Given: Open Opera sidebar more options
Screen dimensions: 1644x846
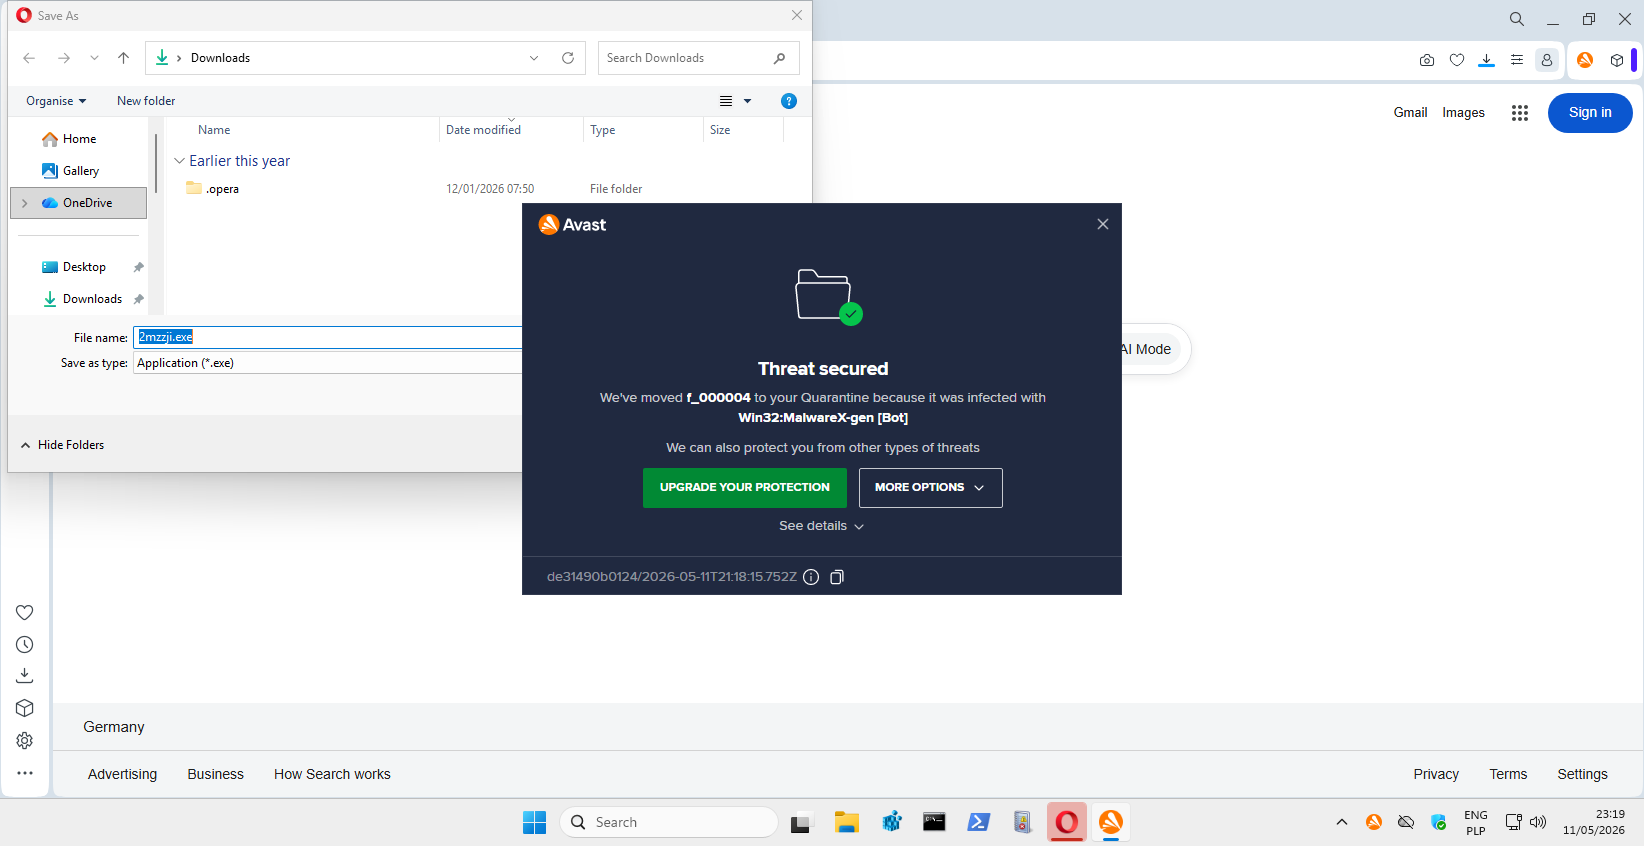Looking at the screenshot, I should pyautogui.click(x=25, y=773).
